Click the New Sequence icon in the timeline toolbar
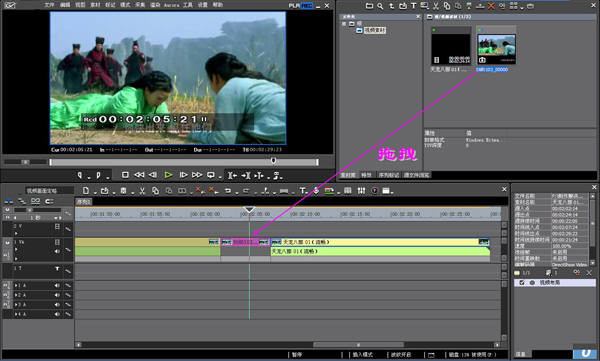This screenshot has height=361, width=600. pos(86,191)
